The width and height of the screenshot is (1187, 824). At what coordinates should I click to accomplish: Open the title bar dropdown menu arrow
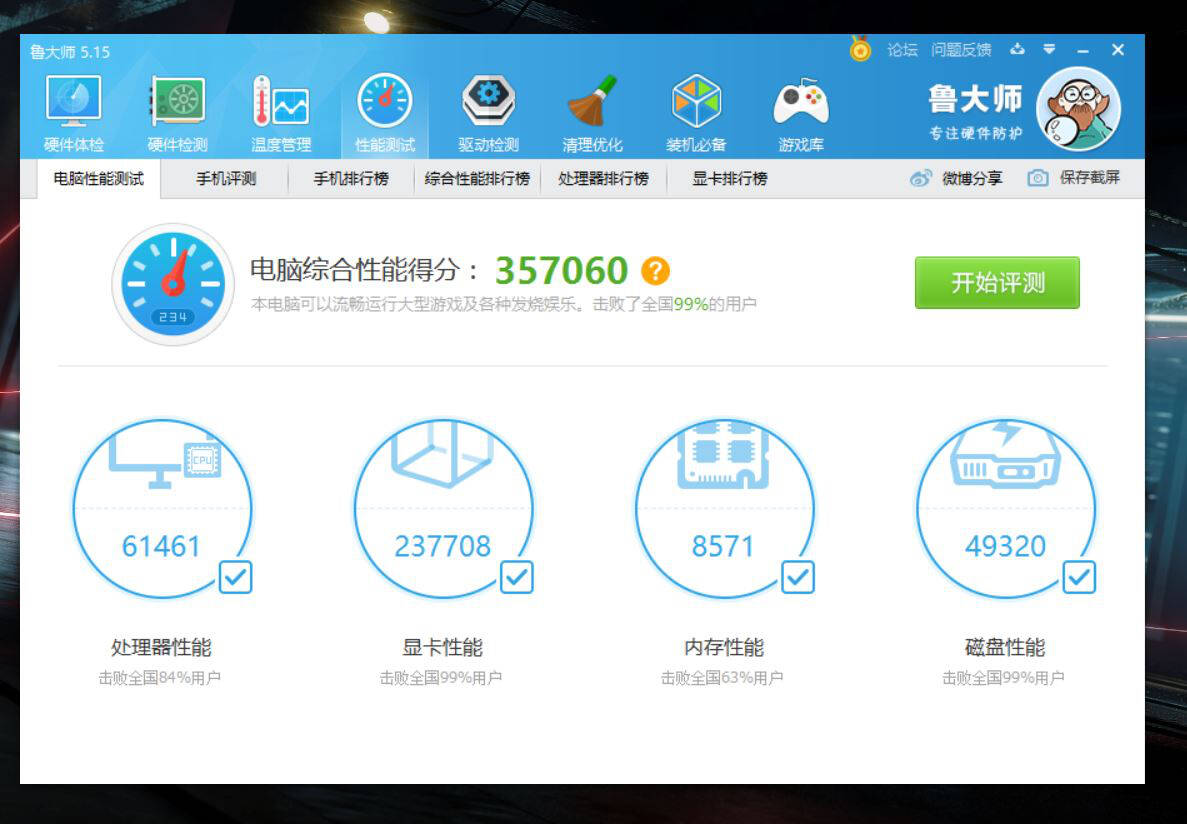click(1049, 49)
